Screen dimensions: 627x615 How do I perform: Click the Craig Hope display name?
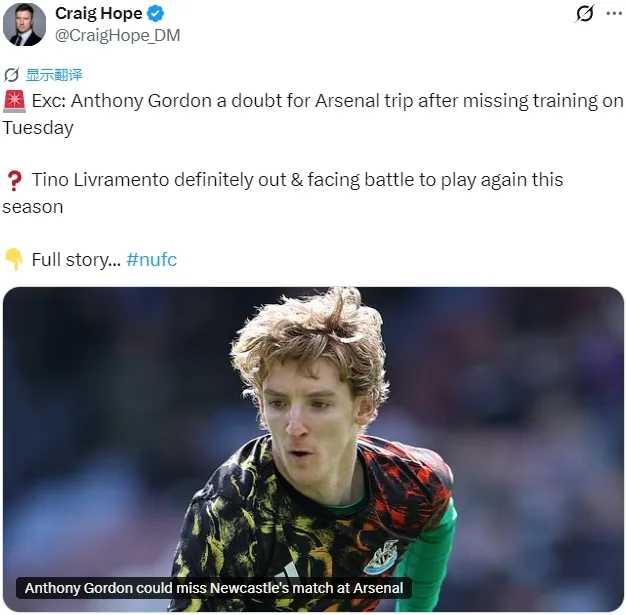[99, 14]
